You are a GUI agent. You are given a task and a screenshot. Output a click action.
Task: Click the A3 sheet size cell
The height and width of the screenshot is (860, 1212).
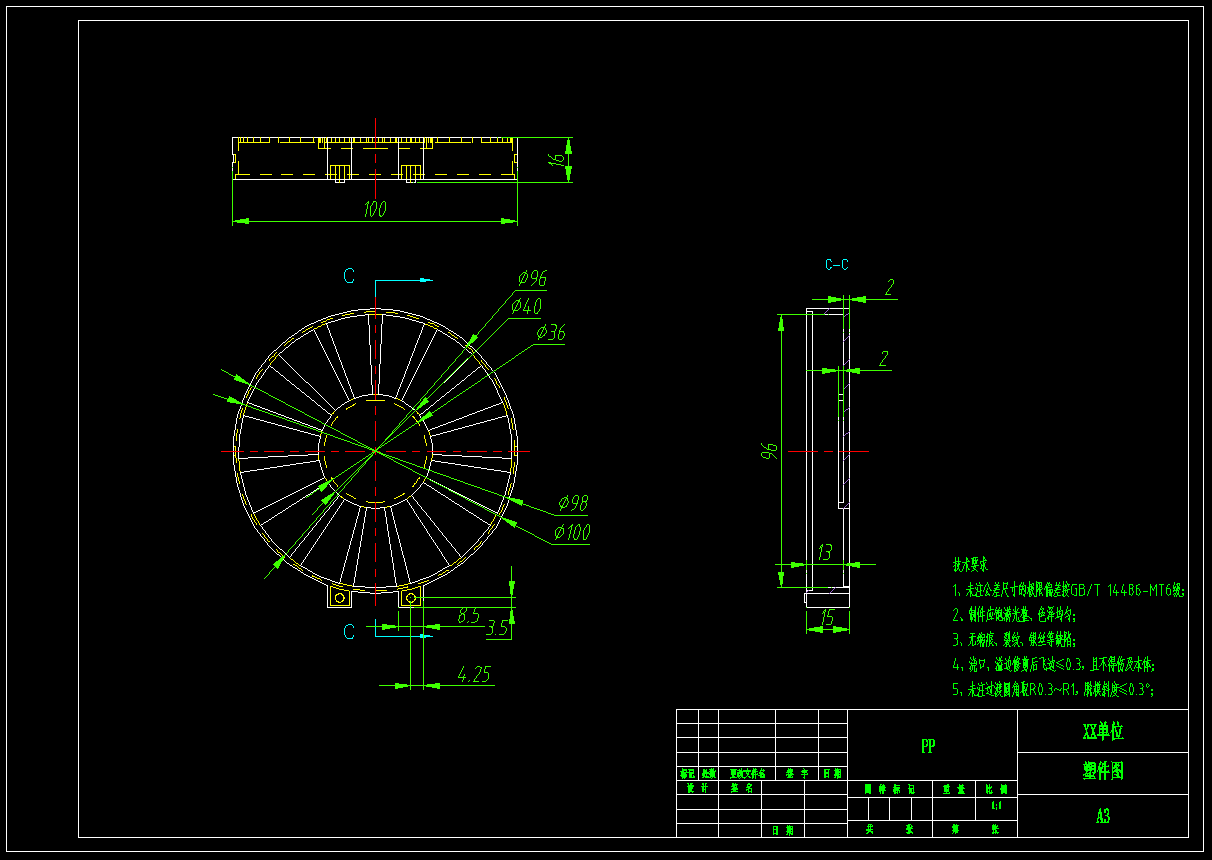point(1103,816)
